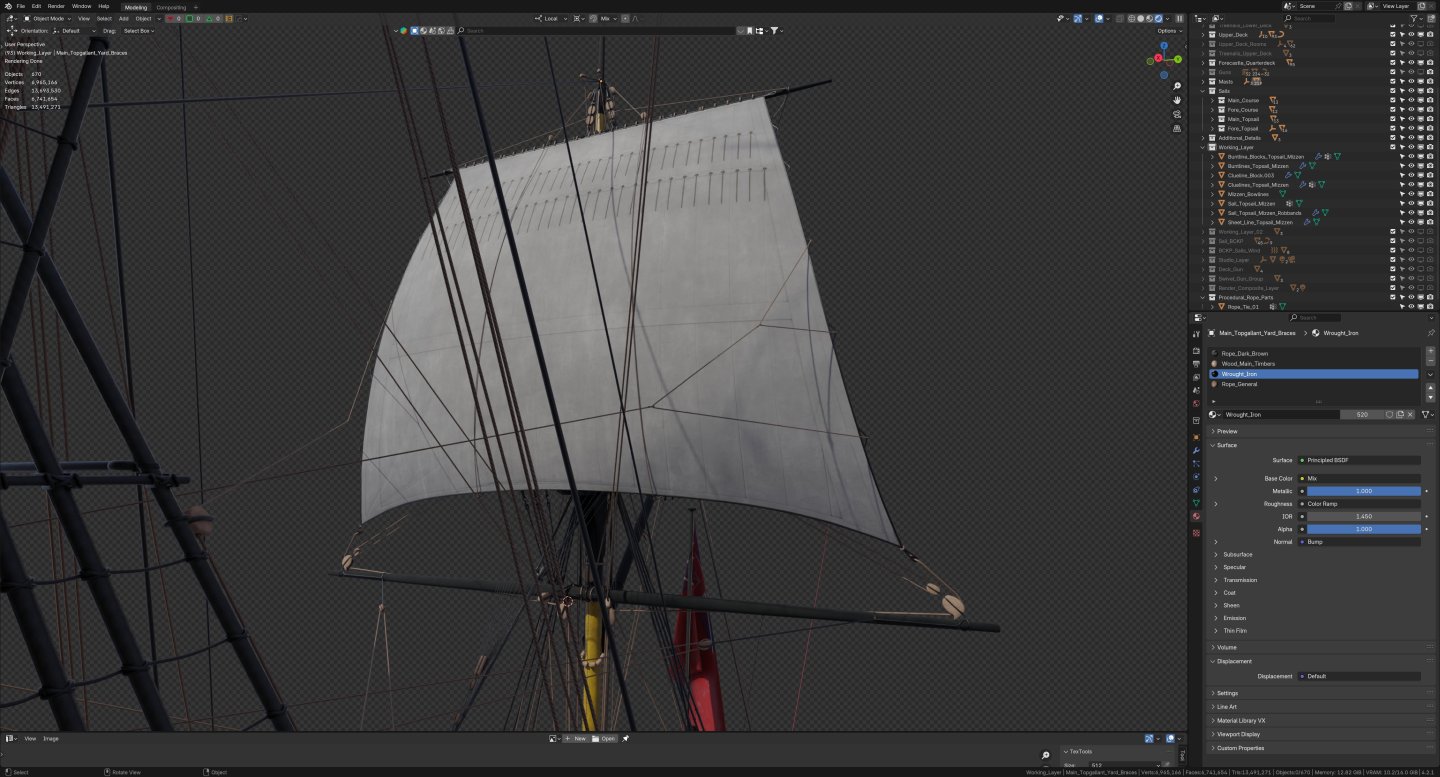Click the Color Ramp roughness link
The image size is (1440, 777).
(x=1359, y=504)
